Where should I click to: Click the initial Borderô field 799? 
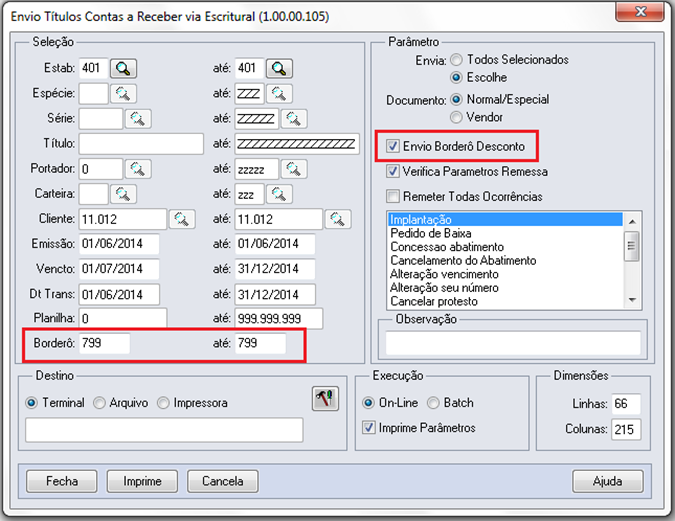click(x=104, y=343)
